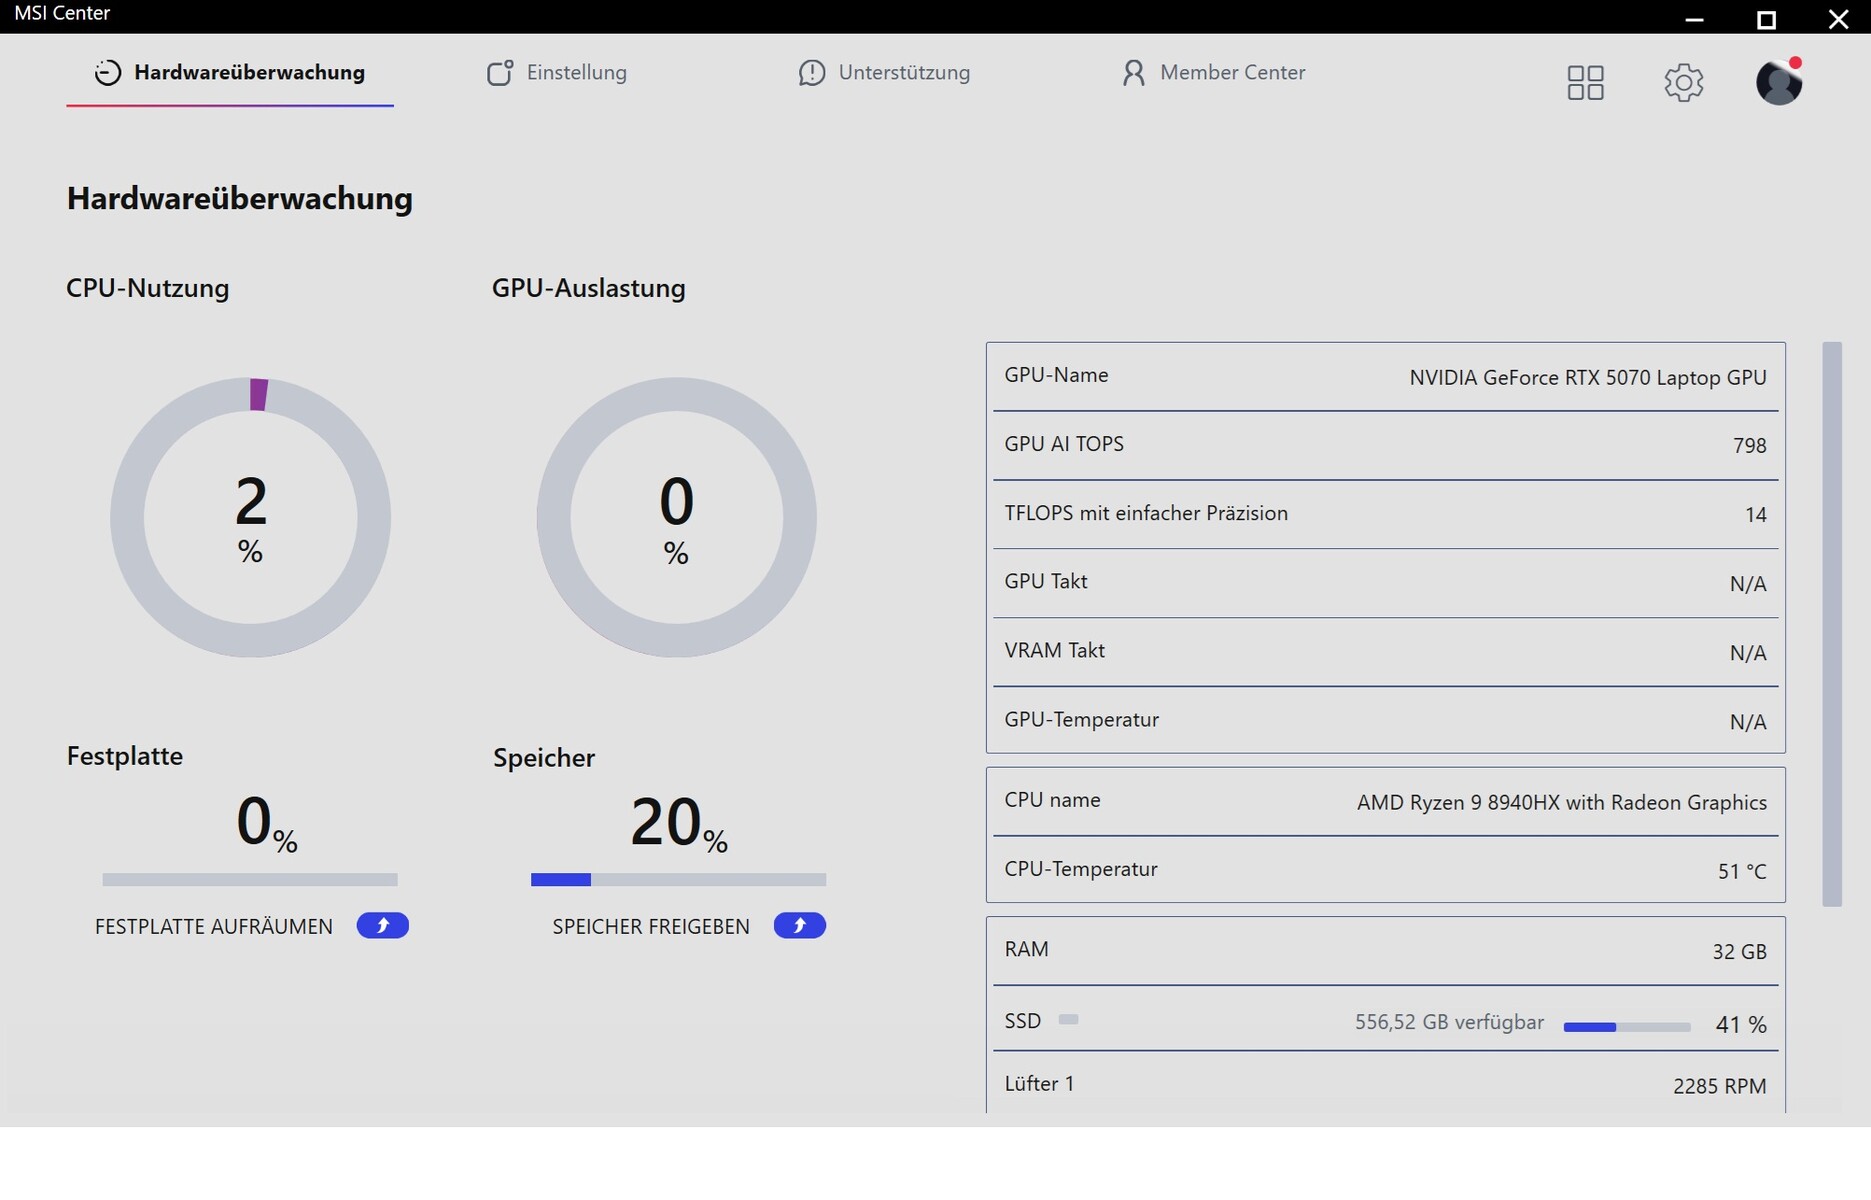Click the vertical scrollbar of hardware list

(x=1832, y=624)
